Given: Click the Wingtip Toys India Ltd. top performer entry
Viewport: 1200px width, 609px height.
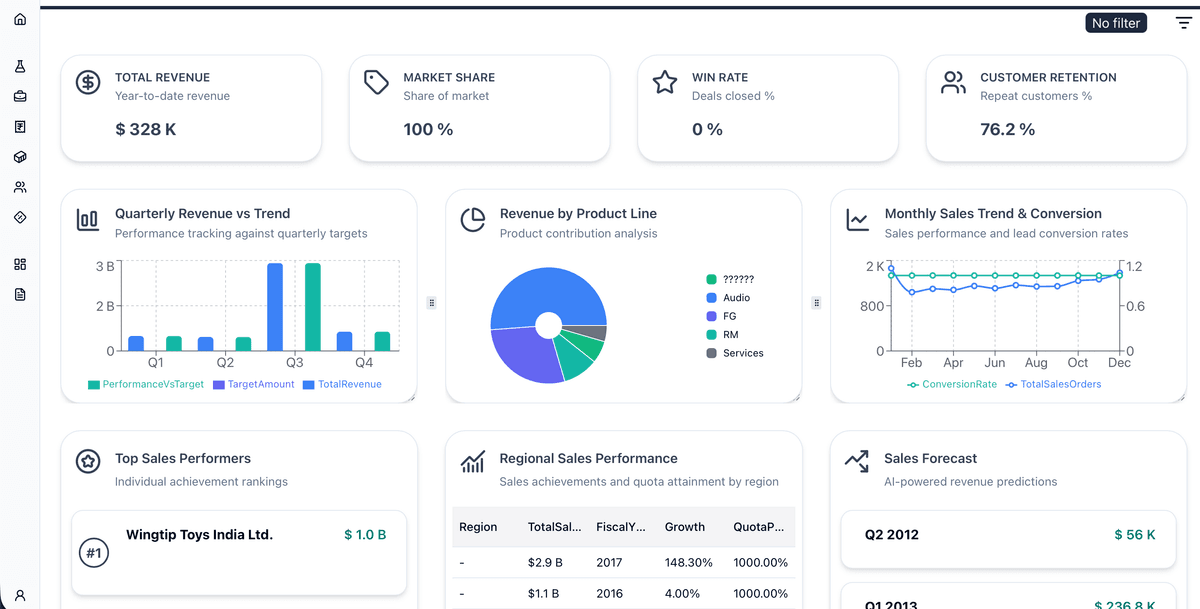Looking at the screenshot, I should [x=238, y=552].
